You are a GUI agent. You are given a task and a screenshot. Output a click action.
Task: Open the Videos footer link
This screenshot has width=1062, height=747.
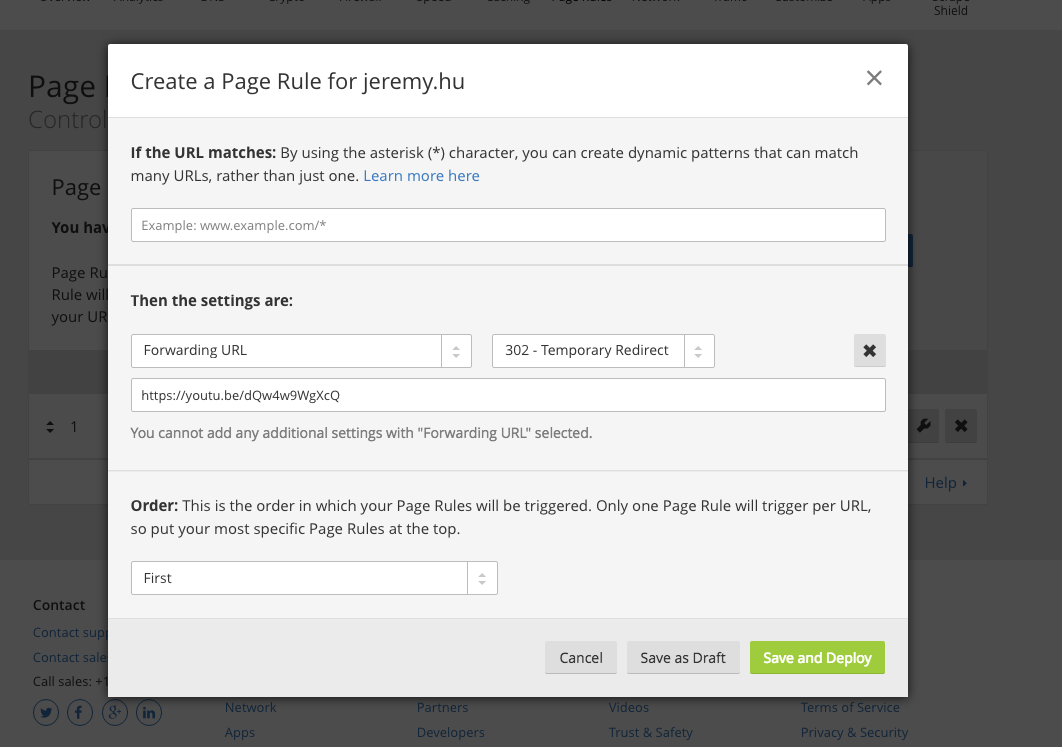629,707
